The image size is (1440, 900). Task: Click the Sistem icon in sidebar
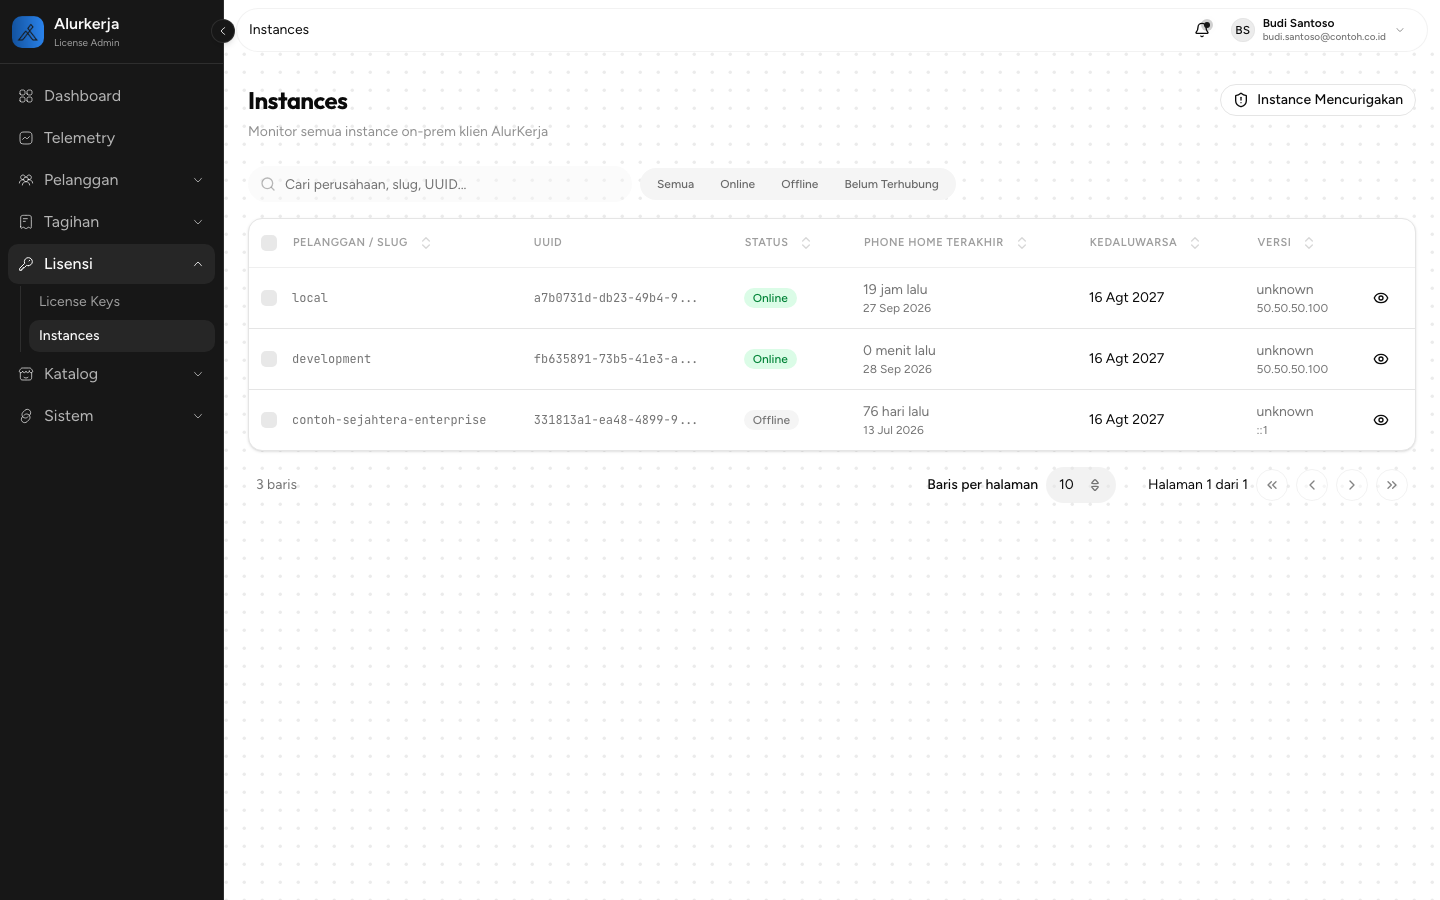tap(26, 416)
